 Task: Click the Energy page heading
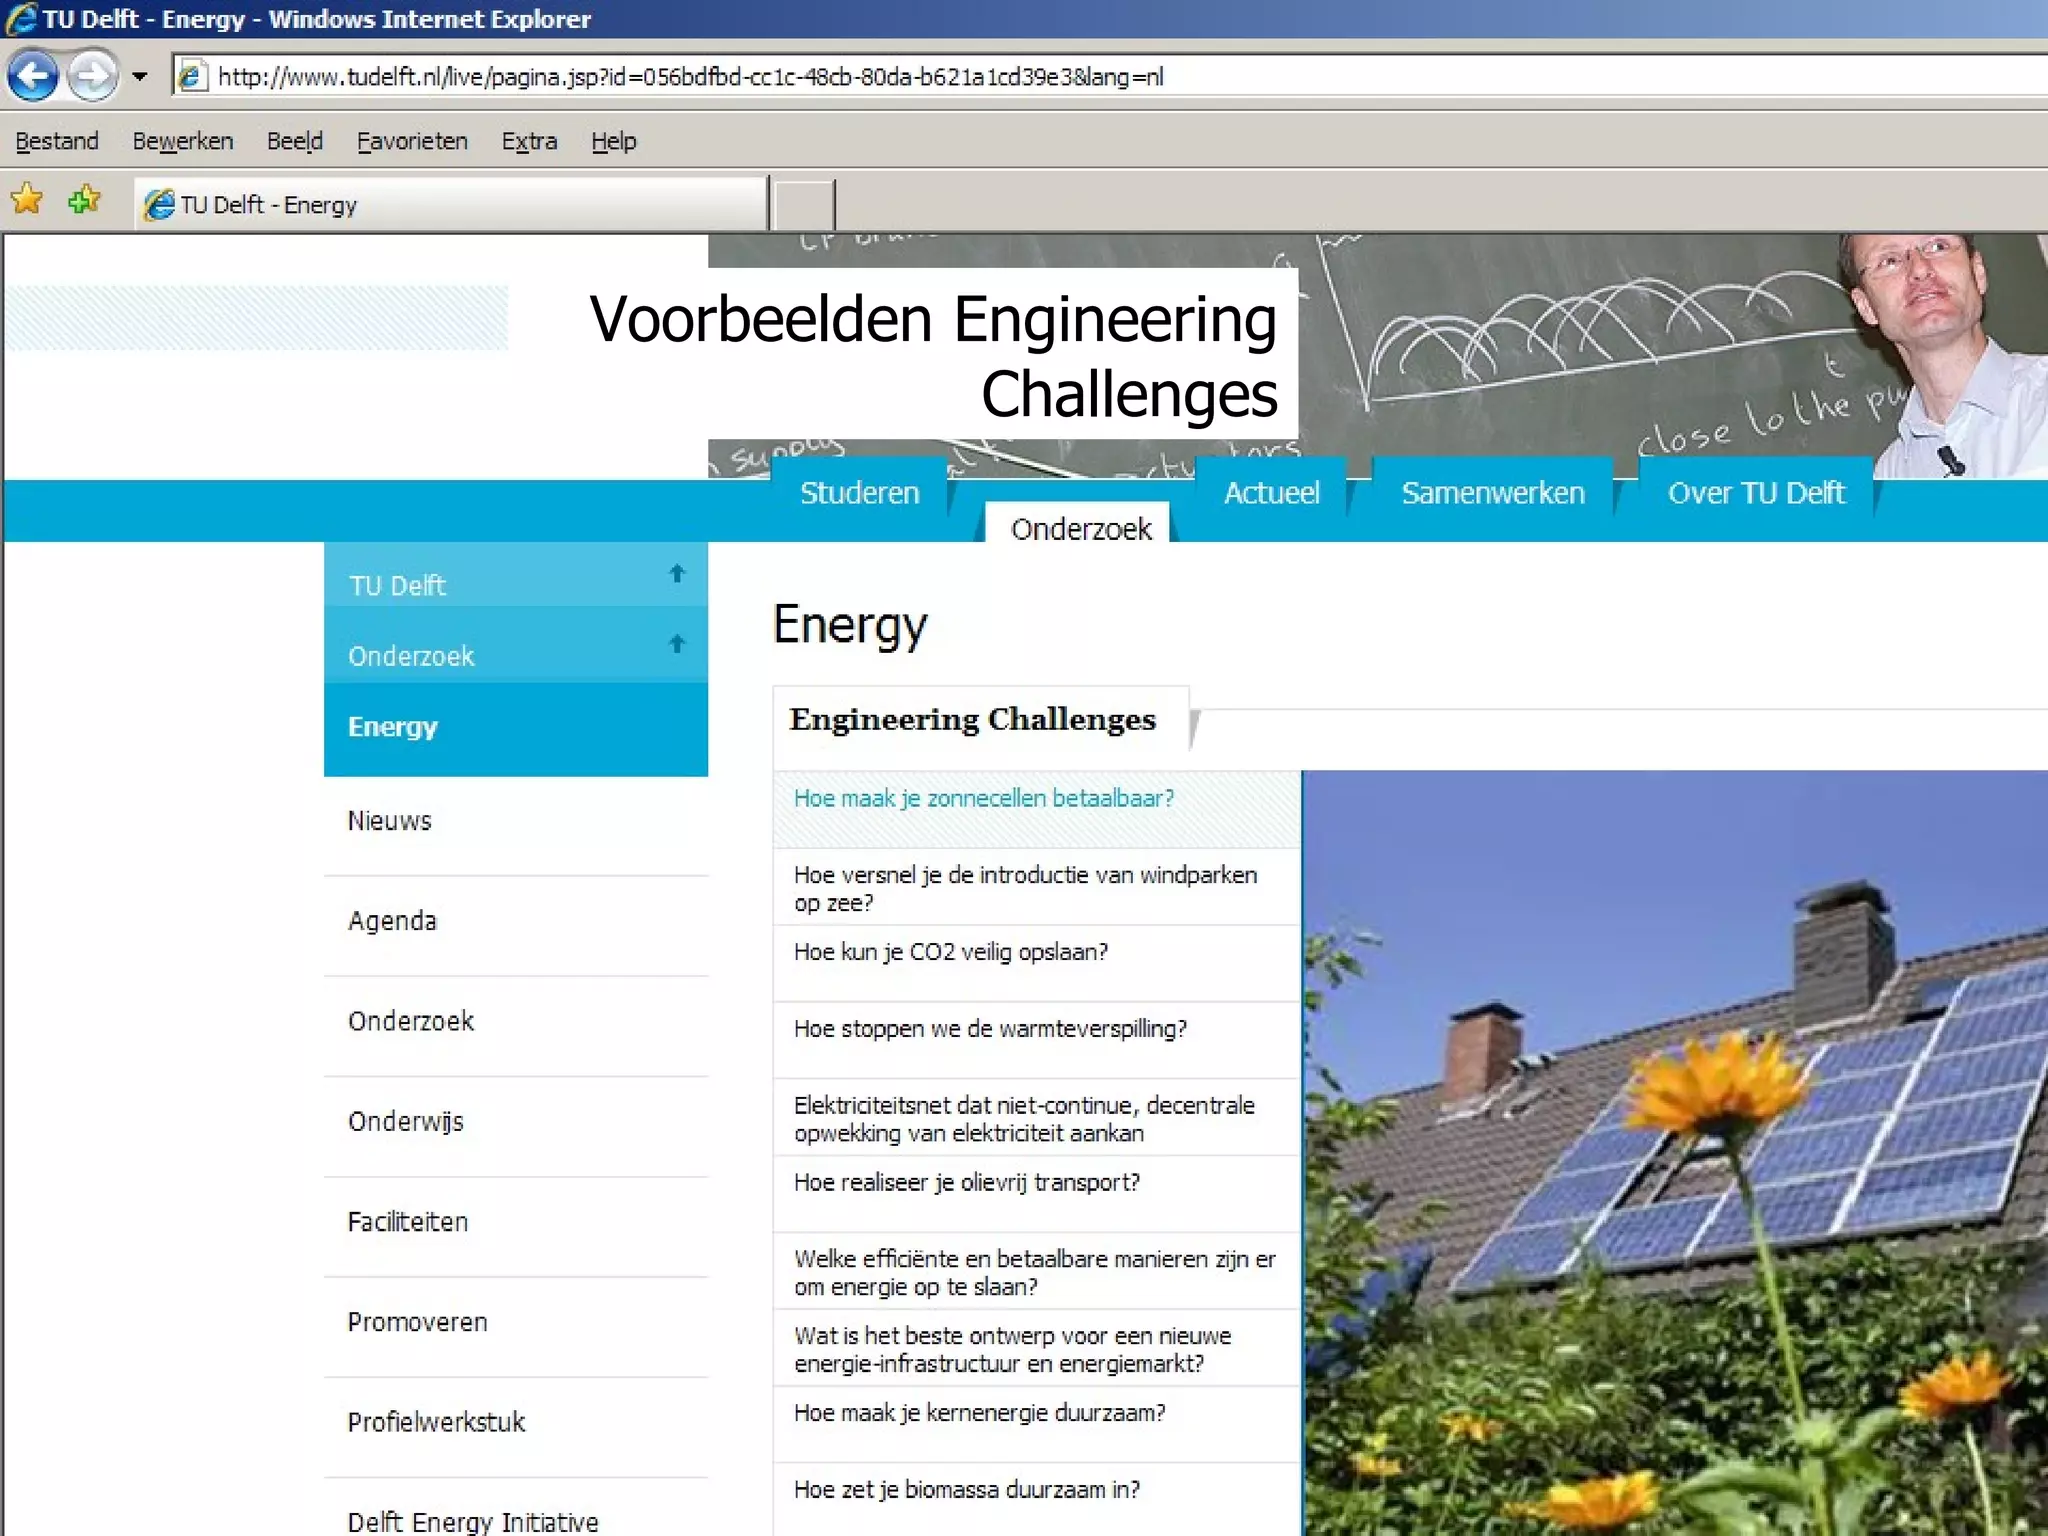pyautogui.click(x=850, y=627)
